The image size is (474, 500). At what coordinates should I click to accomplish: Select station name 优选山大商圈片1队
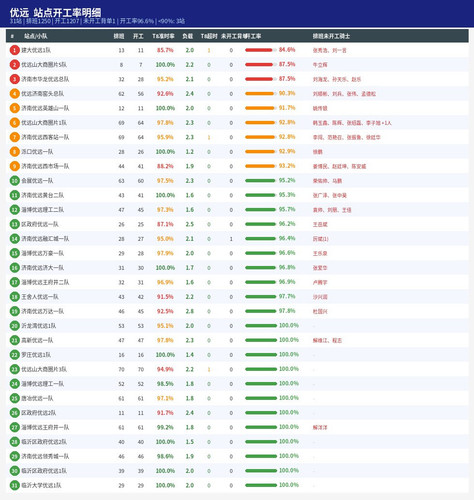(44, 123)
